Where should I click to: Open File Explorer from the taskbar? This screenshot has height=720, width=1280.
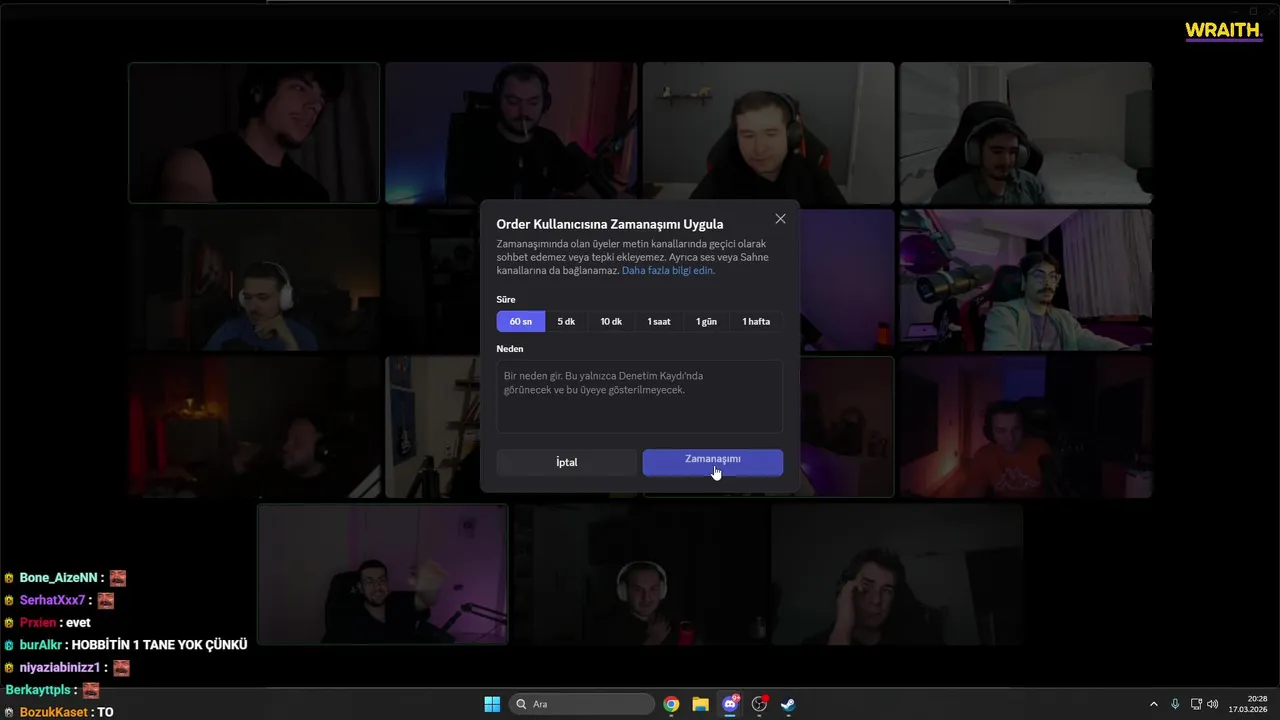point(700,704)
